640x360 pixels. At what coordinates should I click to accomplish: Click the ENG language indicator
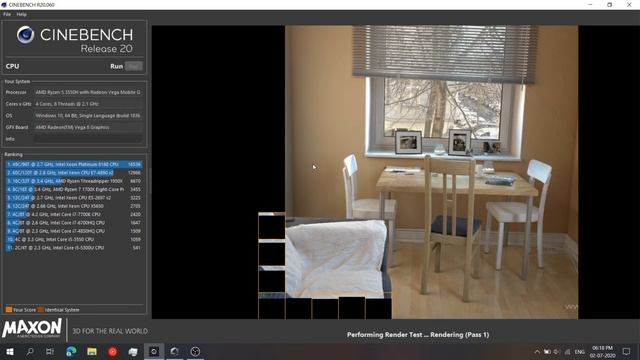point(580,352)
